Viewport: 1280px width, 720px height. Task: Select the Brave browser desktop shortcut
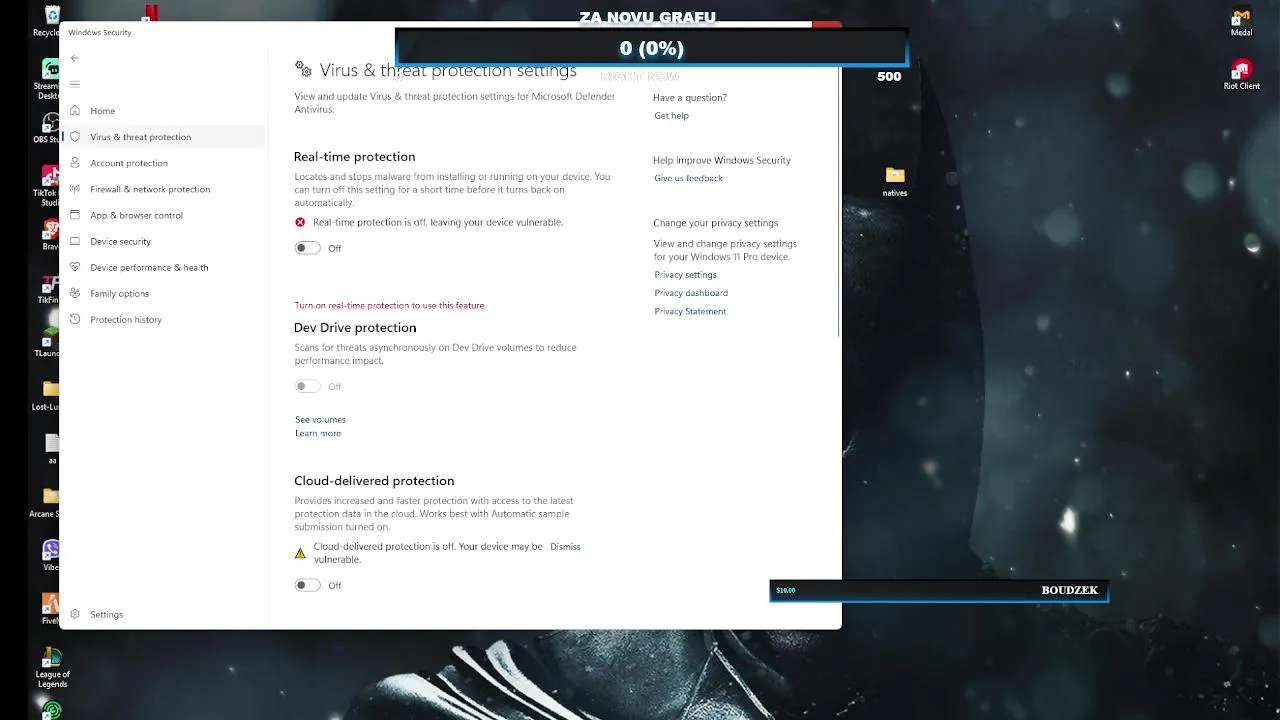[50, 235]
